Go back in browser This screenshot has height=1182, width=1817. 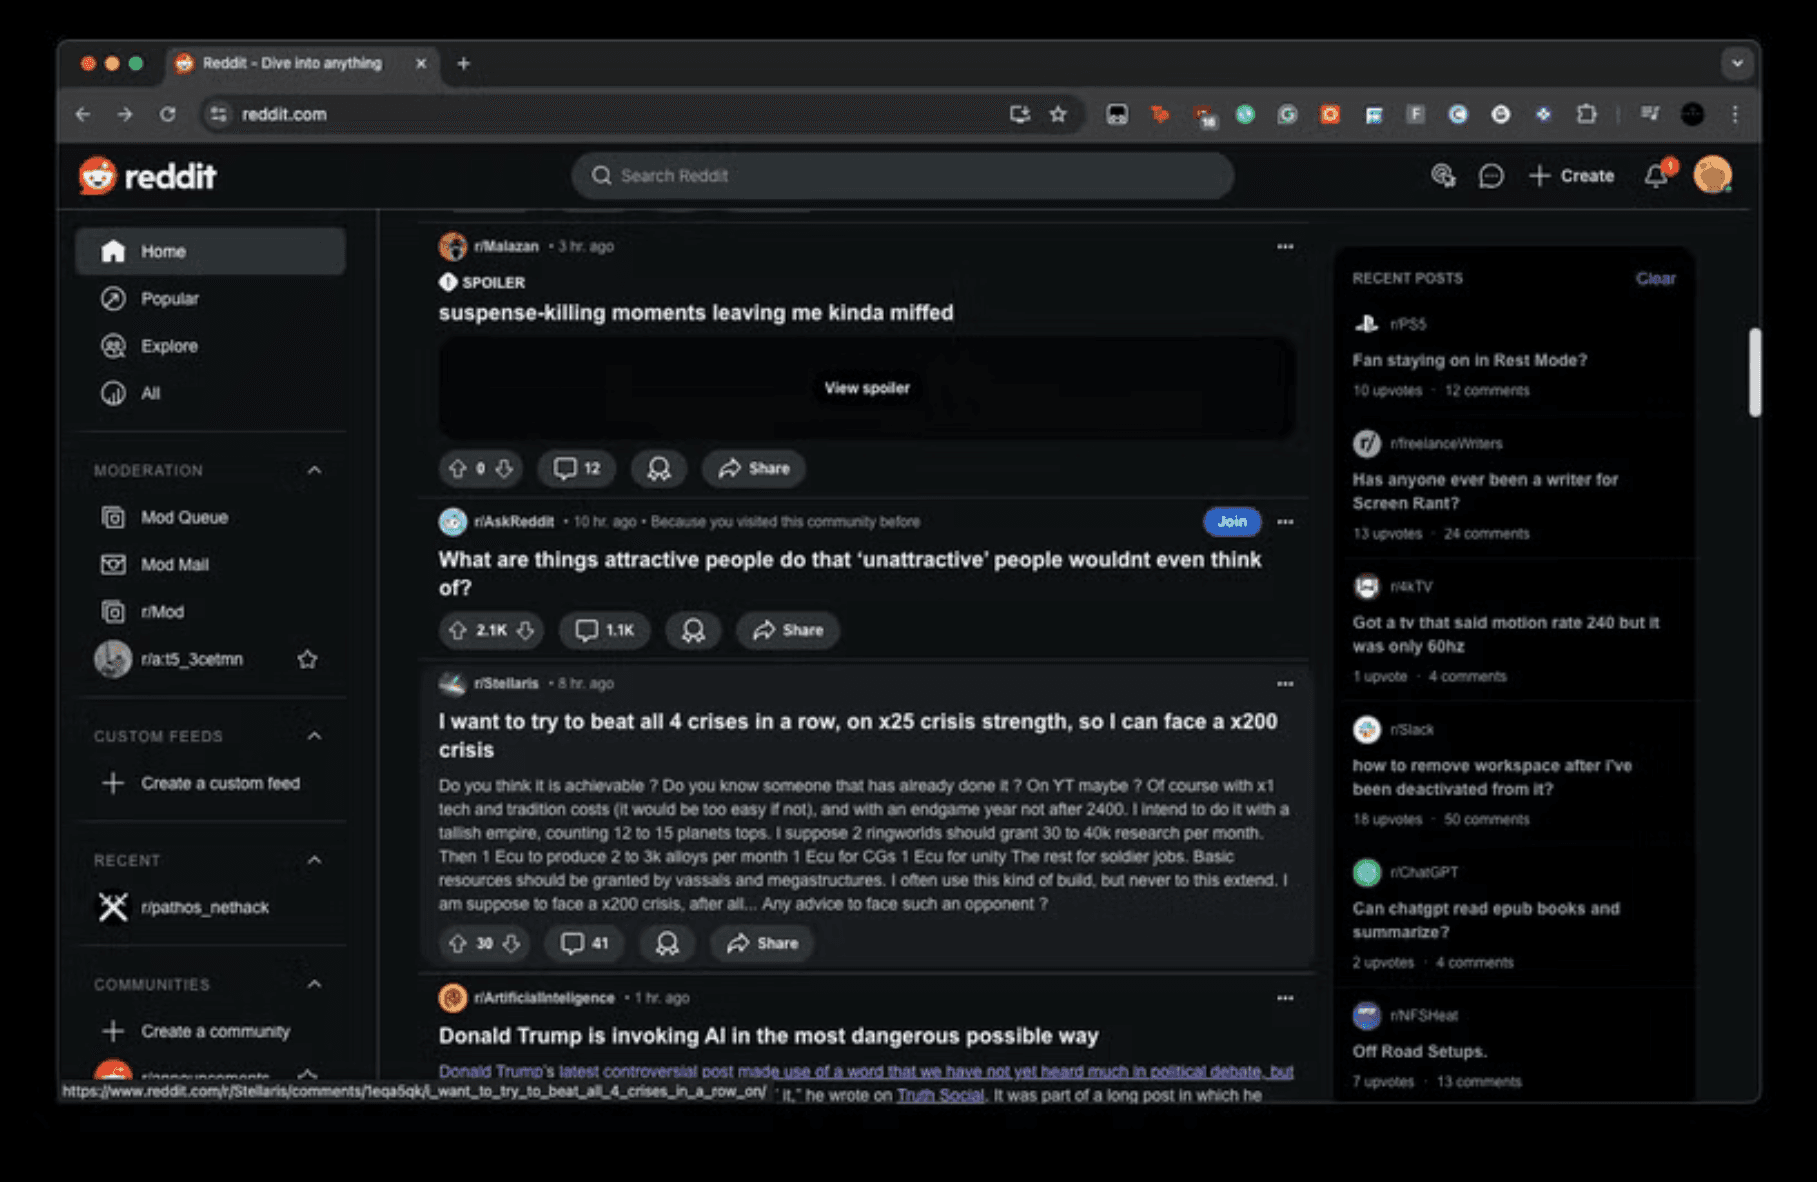(x=82, y=114)
